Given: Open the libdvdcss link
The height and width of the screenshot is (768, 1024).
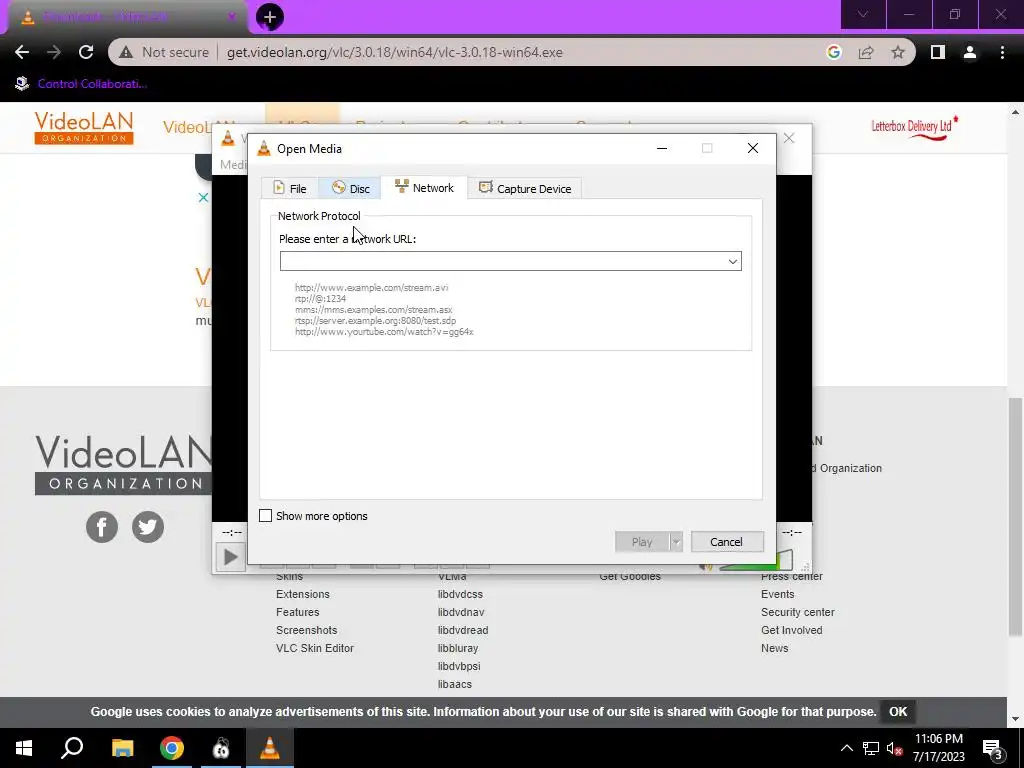Looking at the screenshot, I should tap(460, 594).
